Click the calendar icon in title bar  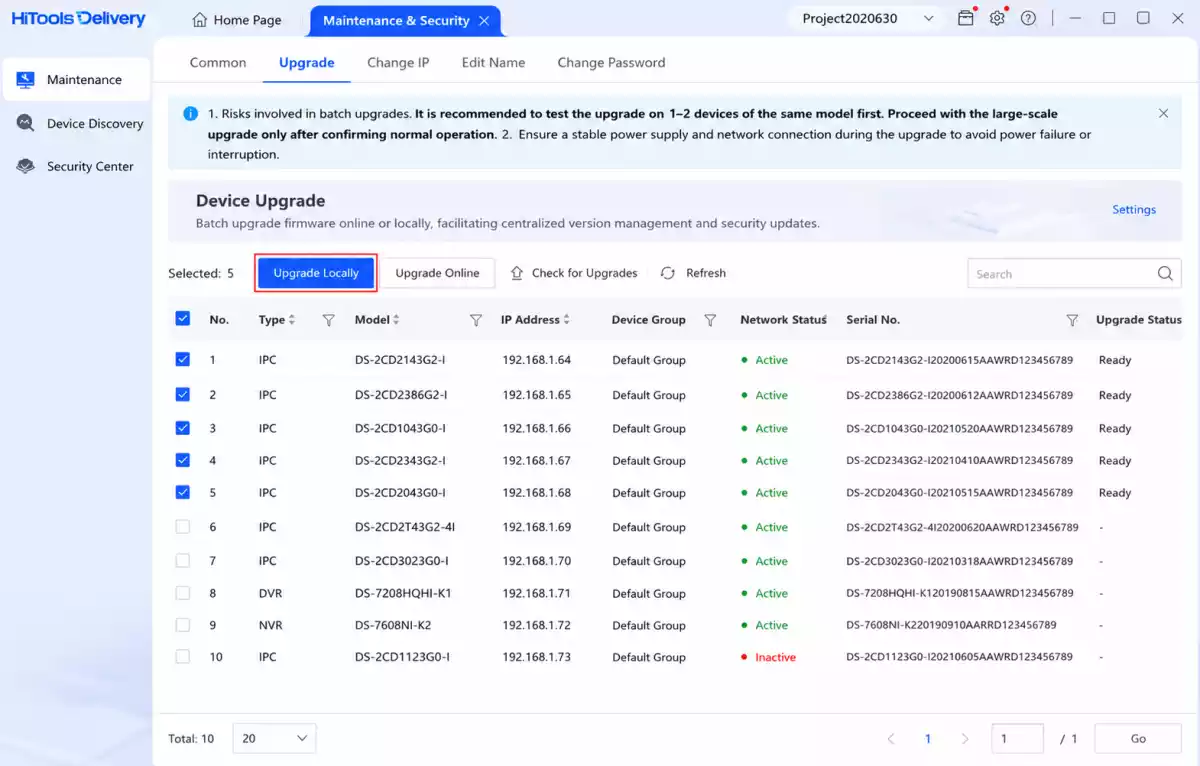coord(965,19)
